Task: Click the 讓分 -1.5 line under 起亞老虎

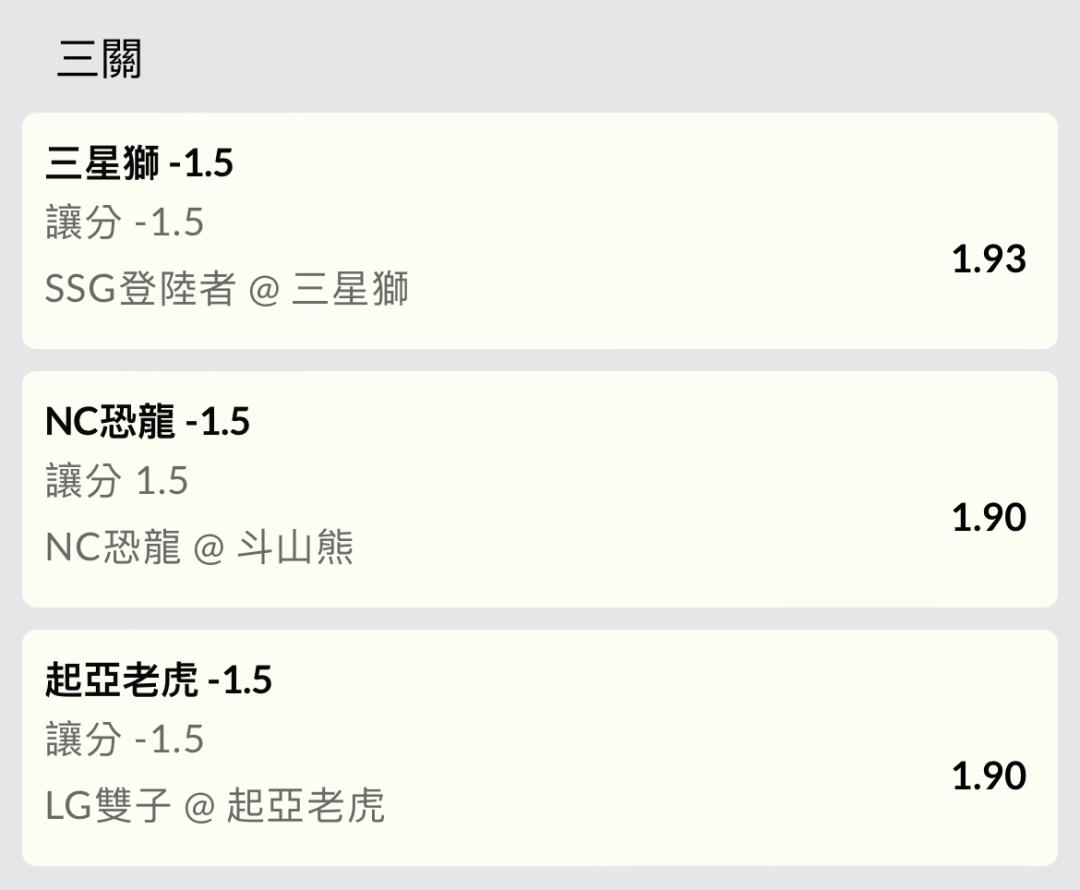Action: tap(125, 738)
